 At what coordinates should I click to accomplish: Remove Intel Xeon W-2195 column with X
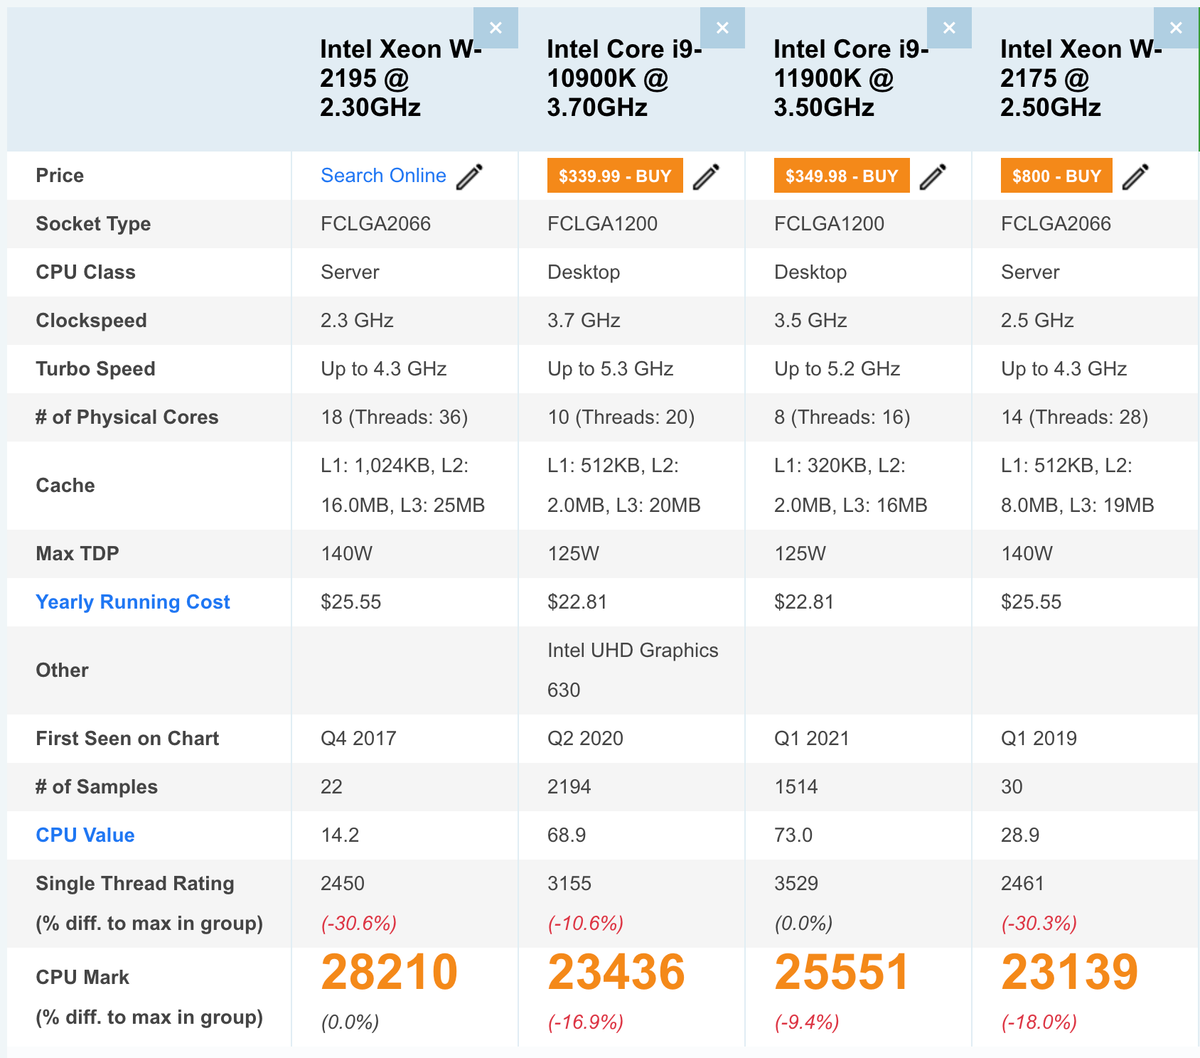(495, 28)
